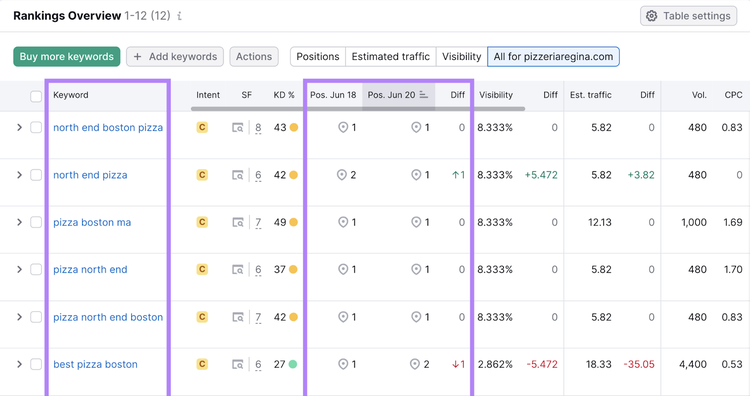Click intent badge C for north end boston pizza

click(202, 127)
